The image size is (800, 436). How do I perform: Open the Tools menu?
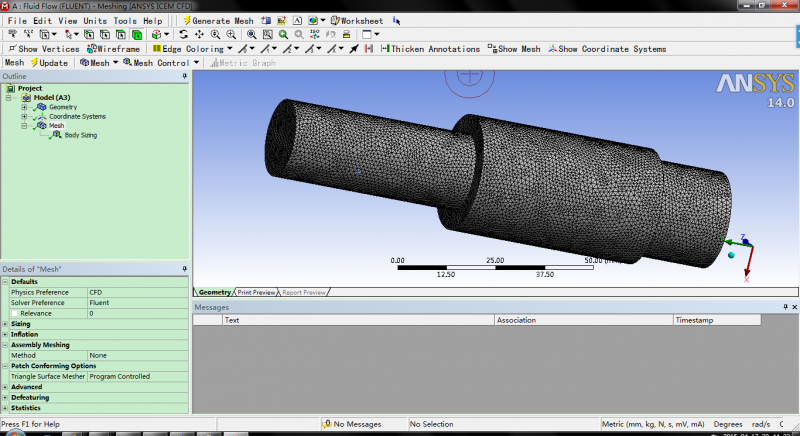pyautogui.click(x=125, y=20)
